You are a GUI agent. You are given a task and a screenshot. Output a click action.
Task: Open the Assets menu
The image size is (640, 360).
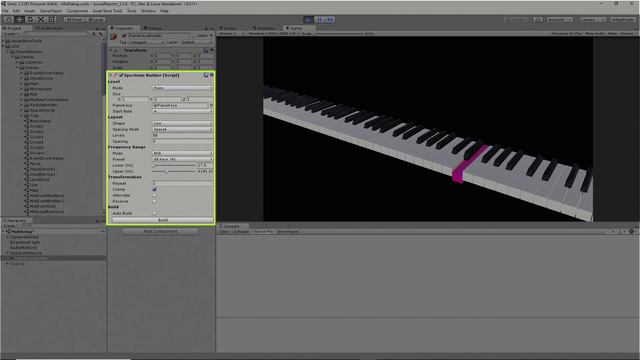[29, 11]
